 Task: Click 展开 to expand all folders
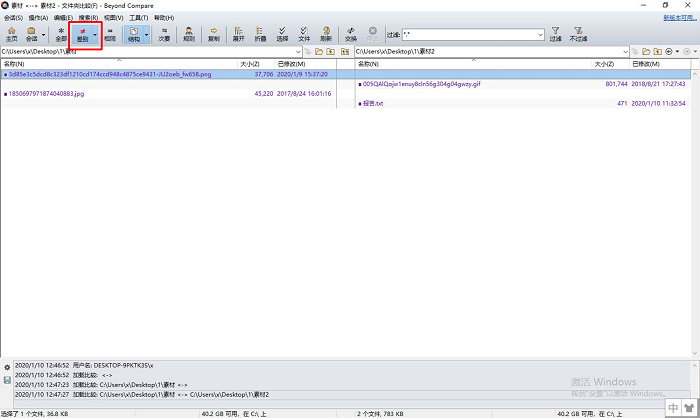238,34
